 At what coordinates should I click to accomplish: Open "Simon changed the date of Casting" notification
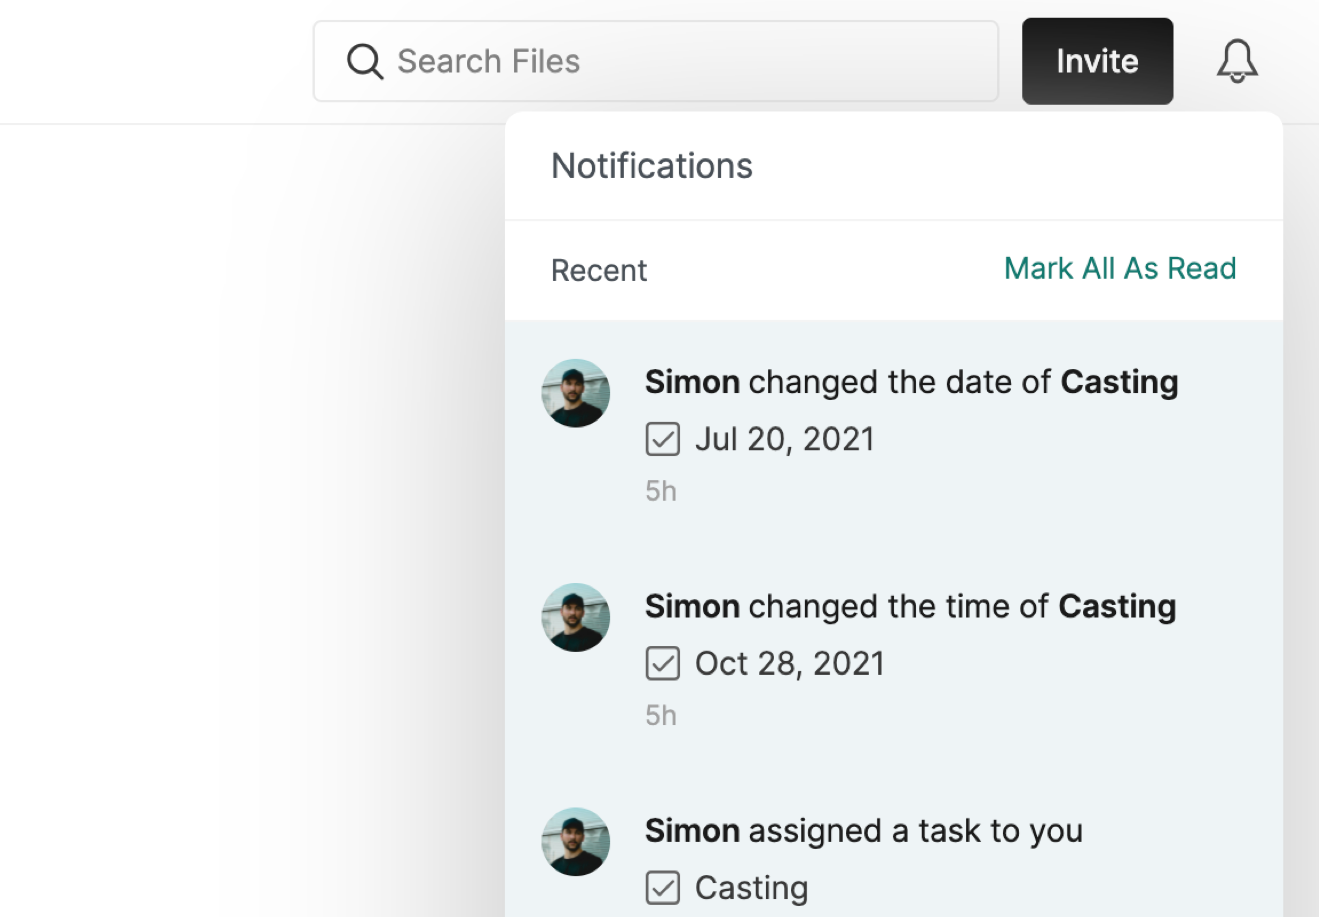pyautogui.click(x=911, y=382)
